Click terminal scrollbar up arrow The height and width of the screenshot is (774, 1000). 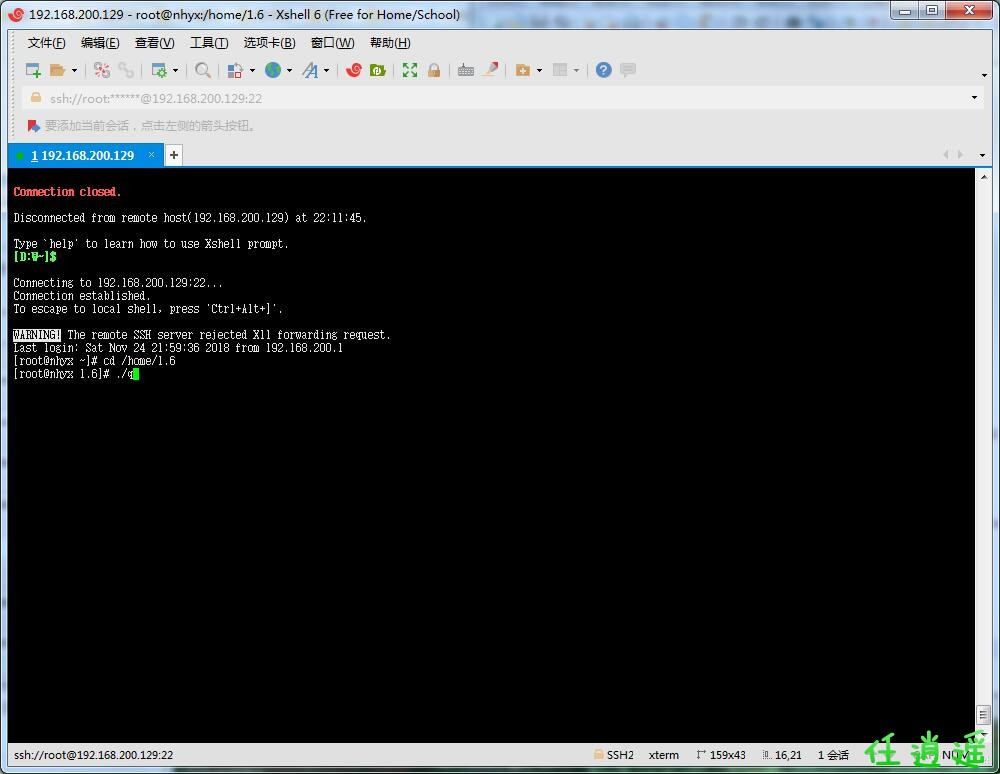tap(984, 177)
